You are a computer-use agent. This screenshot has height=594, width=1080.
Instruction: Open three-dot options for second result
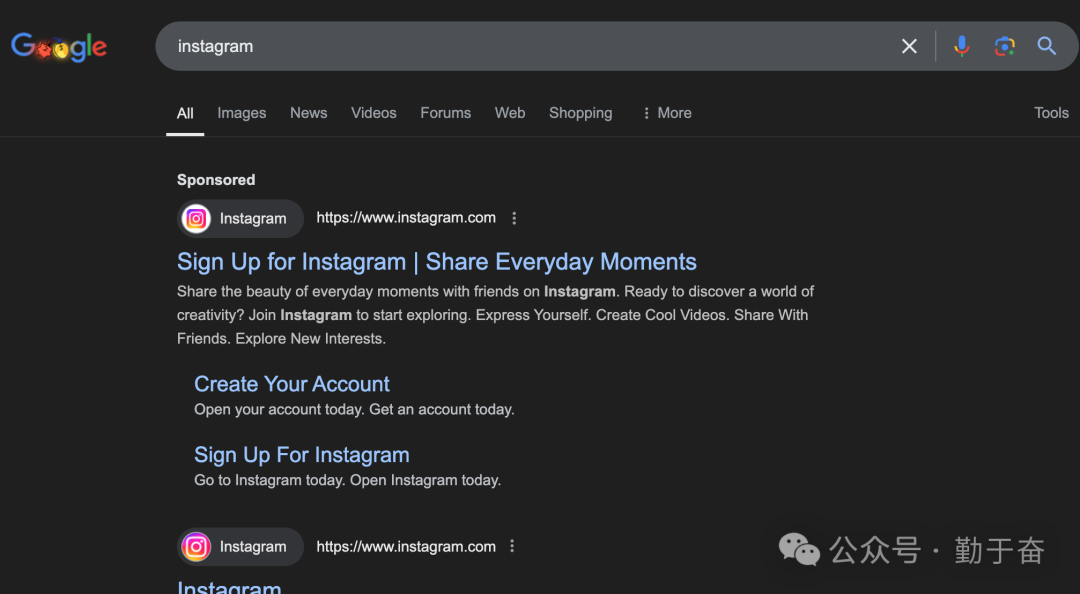click(512, 546)
